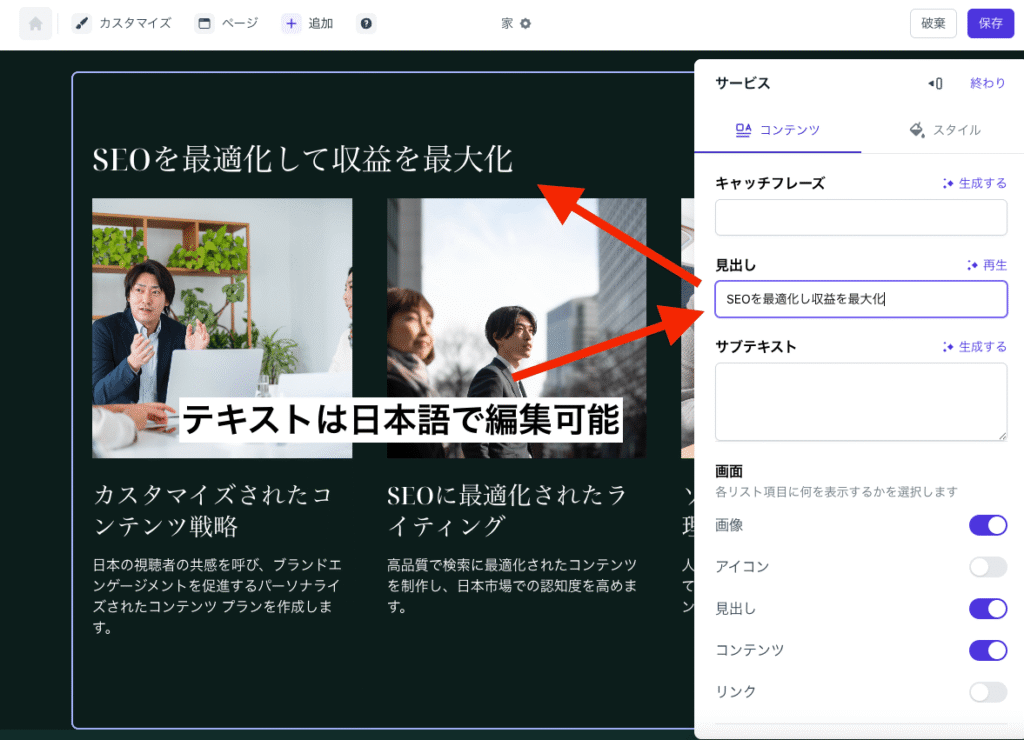
Task: Click the 家 page name label
Action: click(507, 24)
